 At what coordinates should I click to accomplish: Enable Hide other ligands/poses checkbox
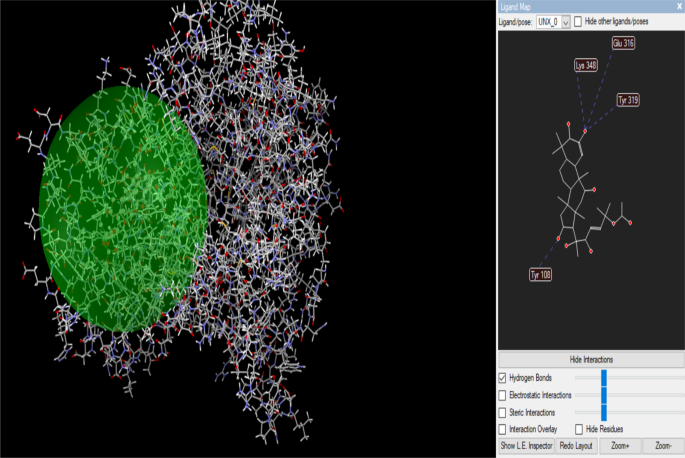[579, 21]
